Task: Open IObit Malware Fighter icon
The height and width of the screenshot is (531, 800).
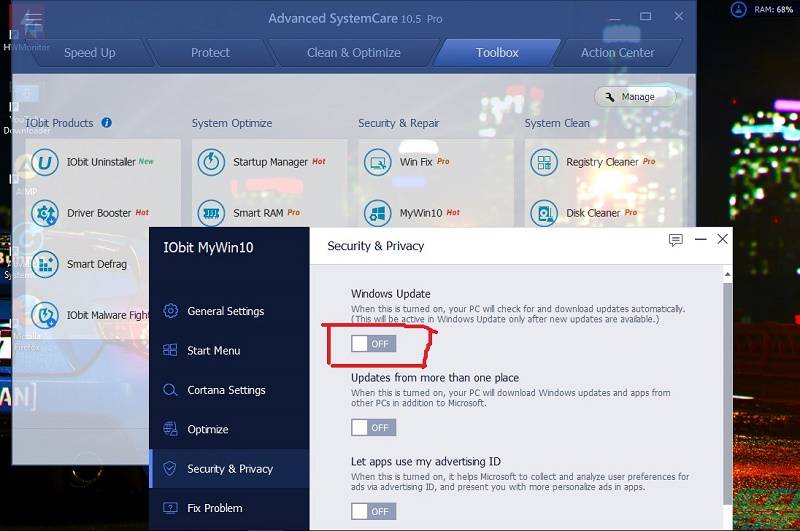Action: tap(45, 315)
